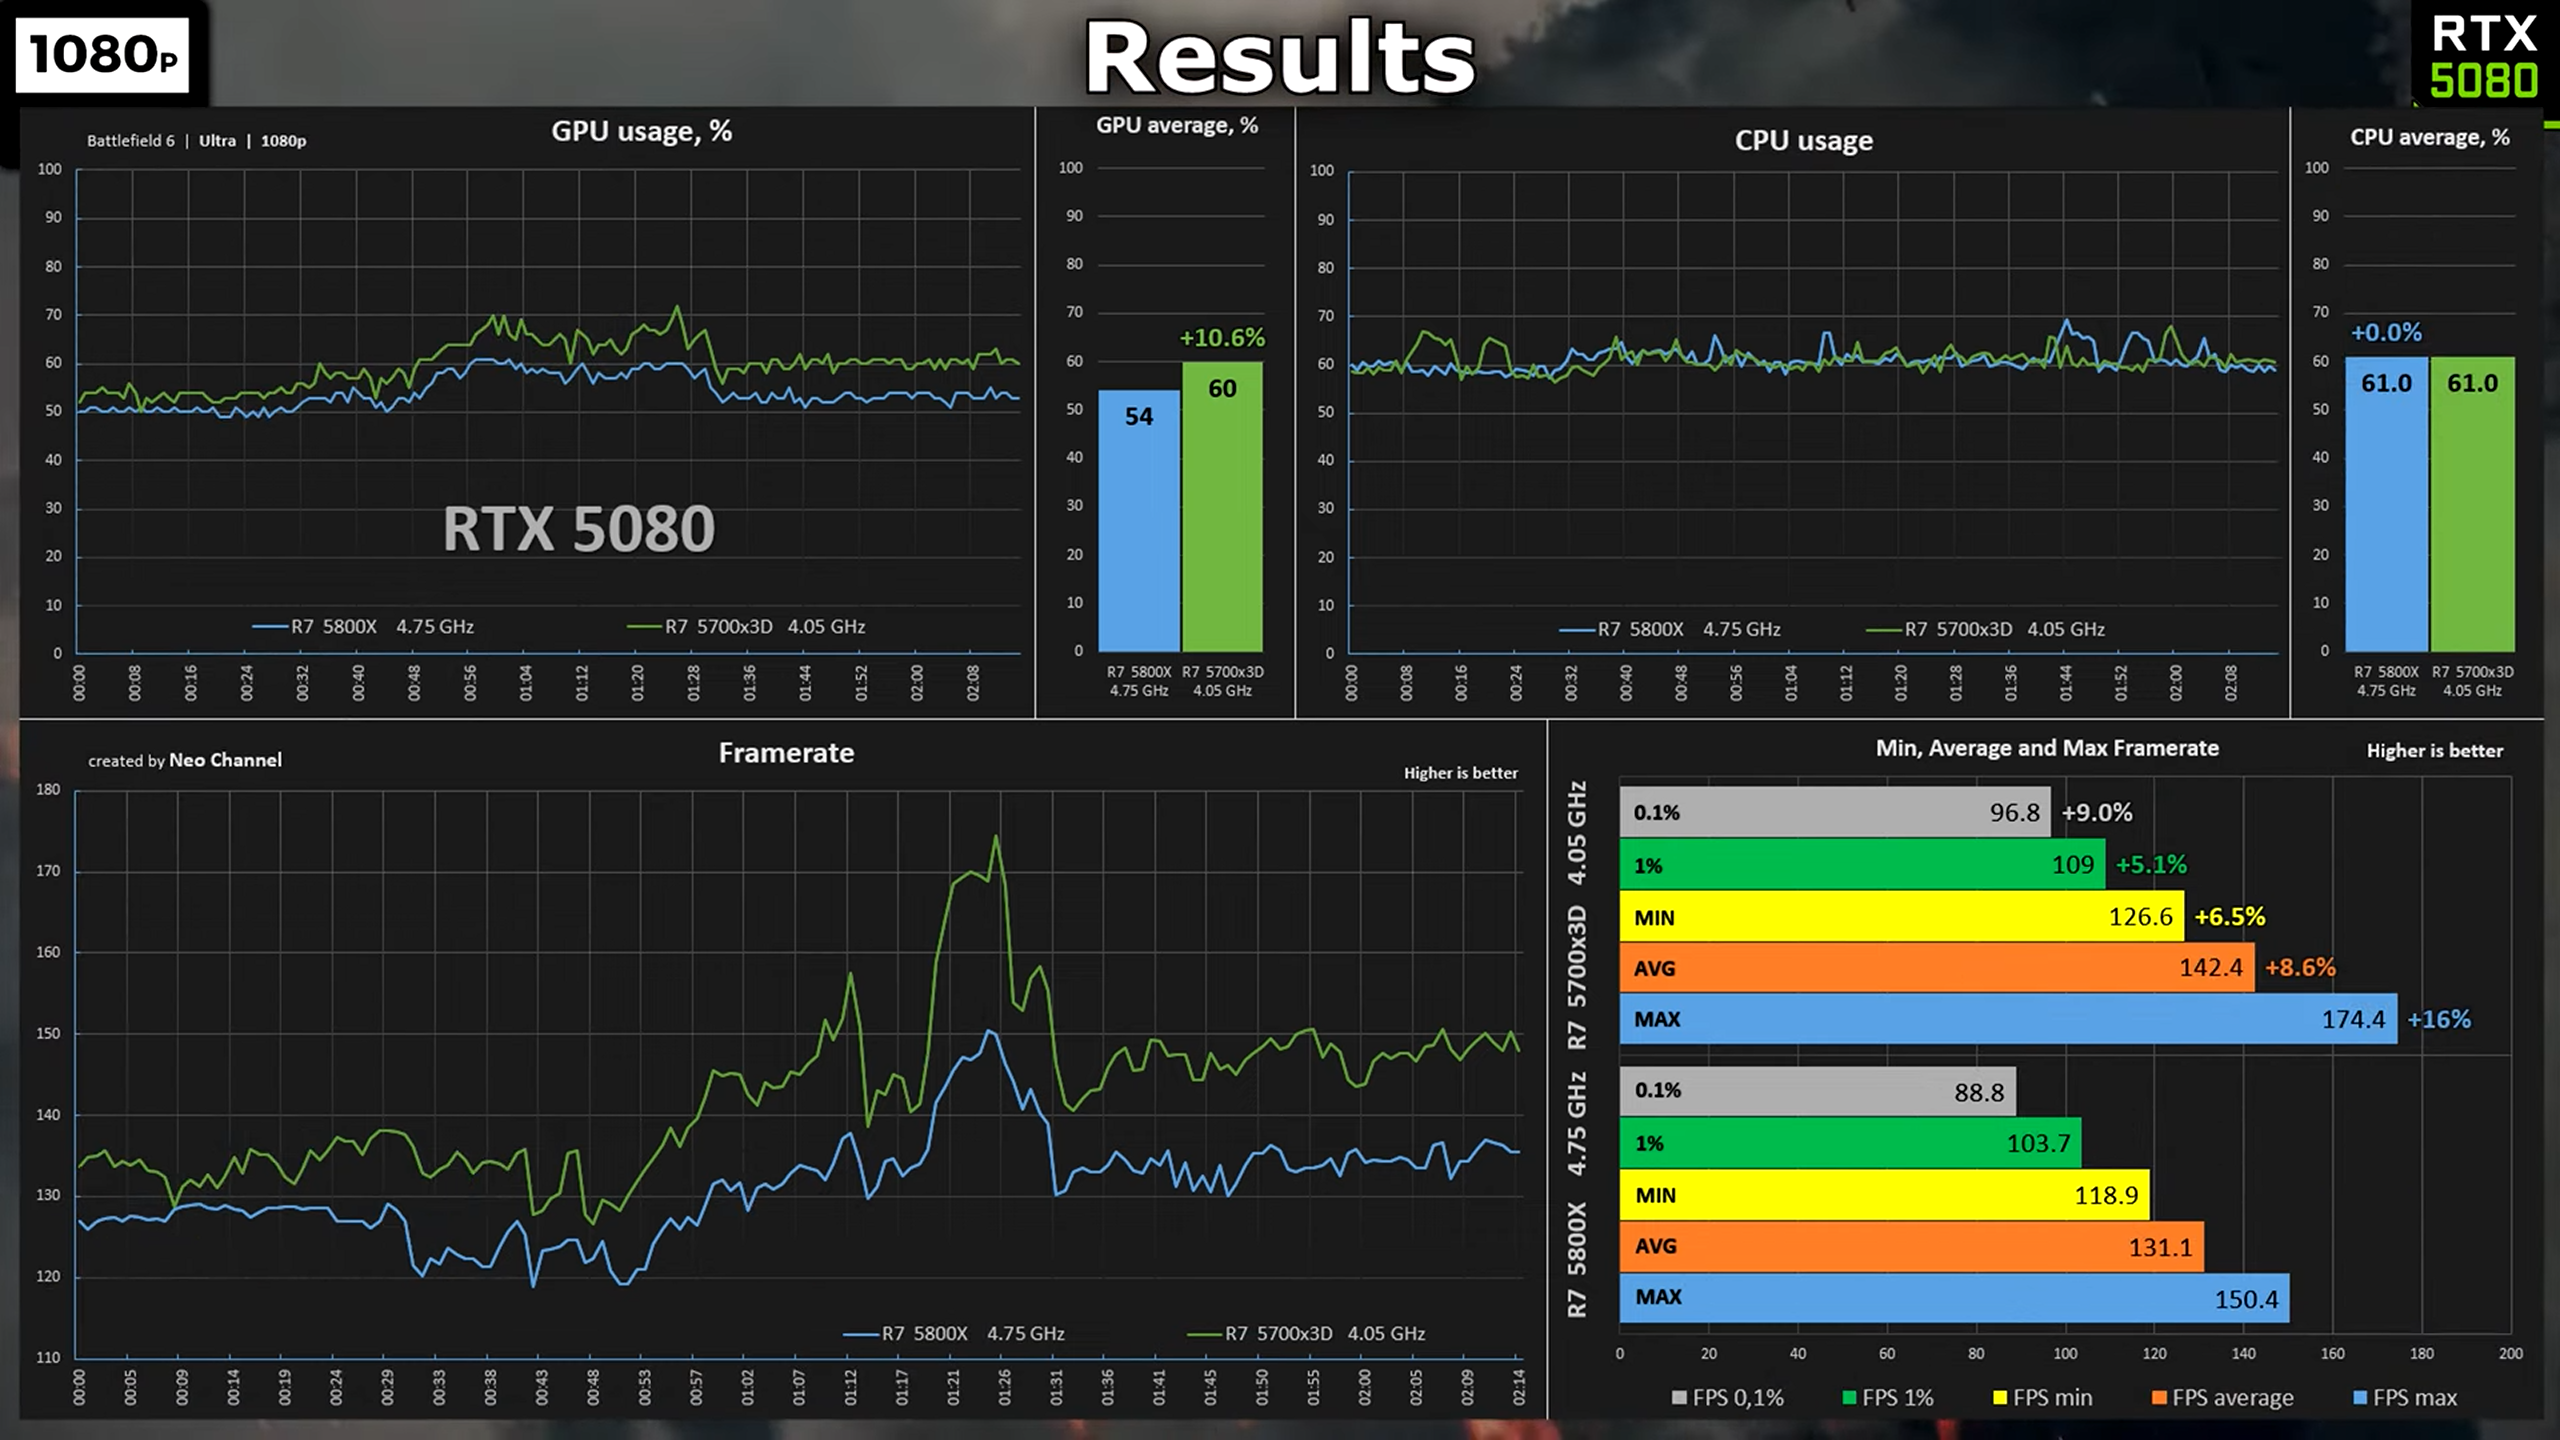Click the 1080p resolution badge
Screen dimensions: 2560x1440
(x=103, y=55)
